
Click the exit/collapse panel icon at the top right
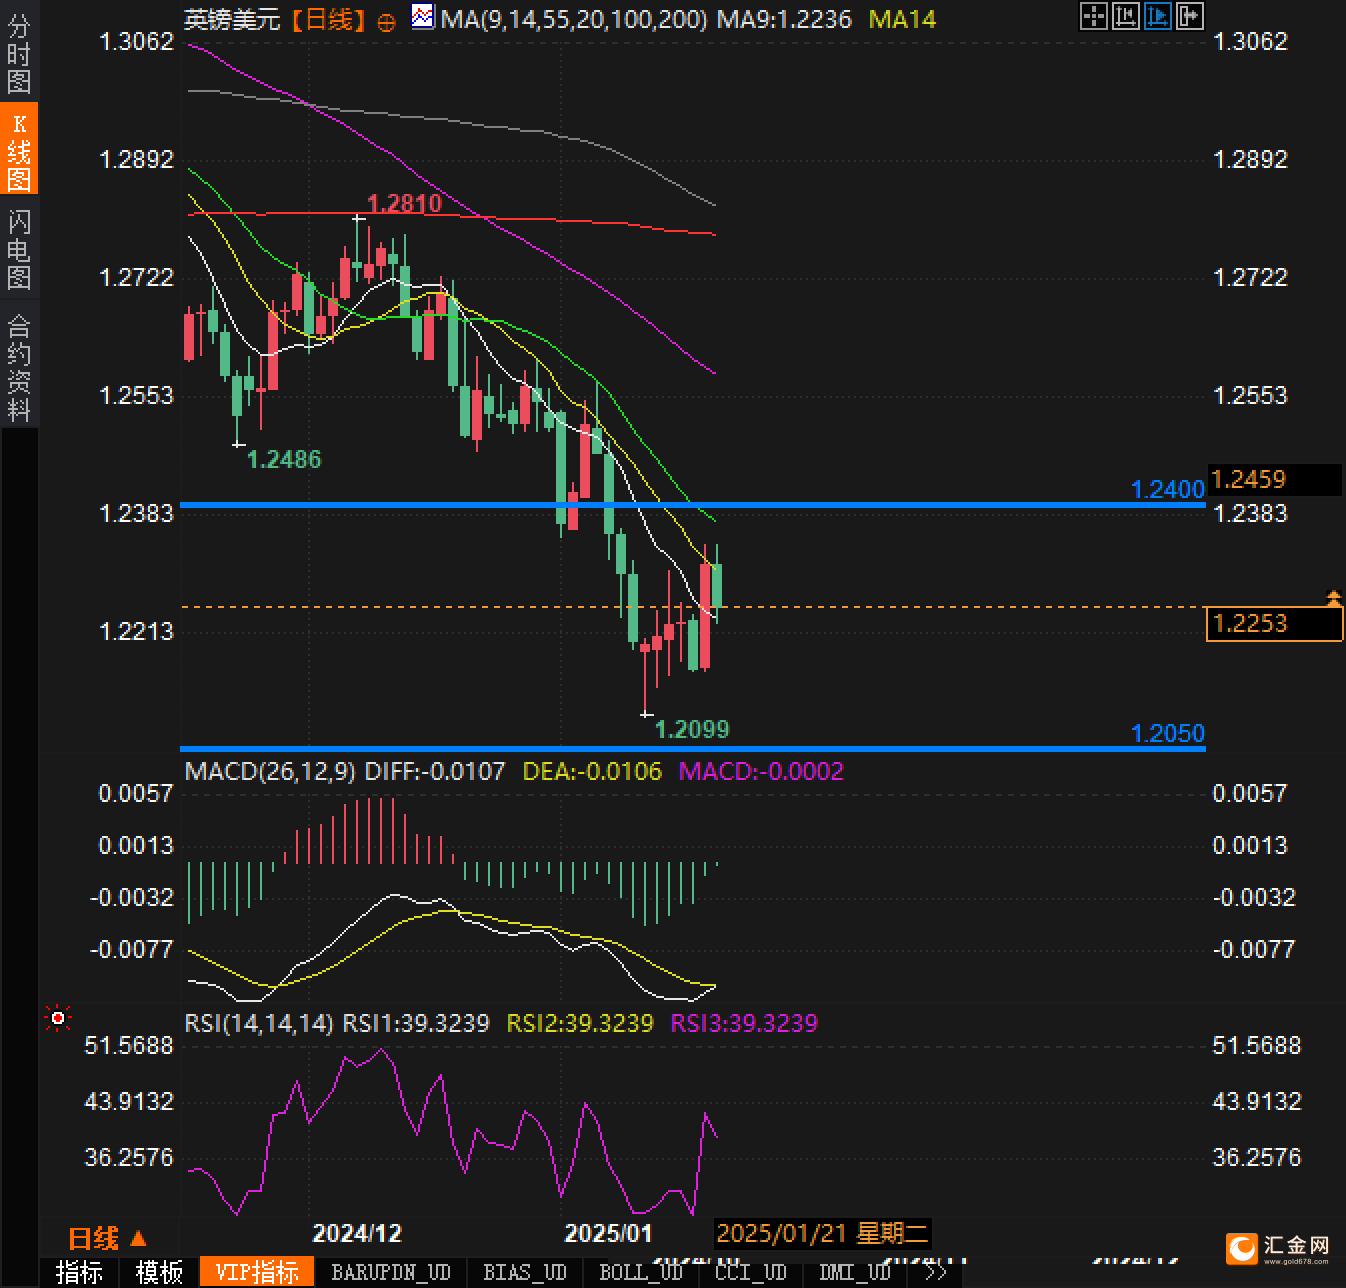[1190, 16]
